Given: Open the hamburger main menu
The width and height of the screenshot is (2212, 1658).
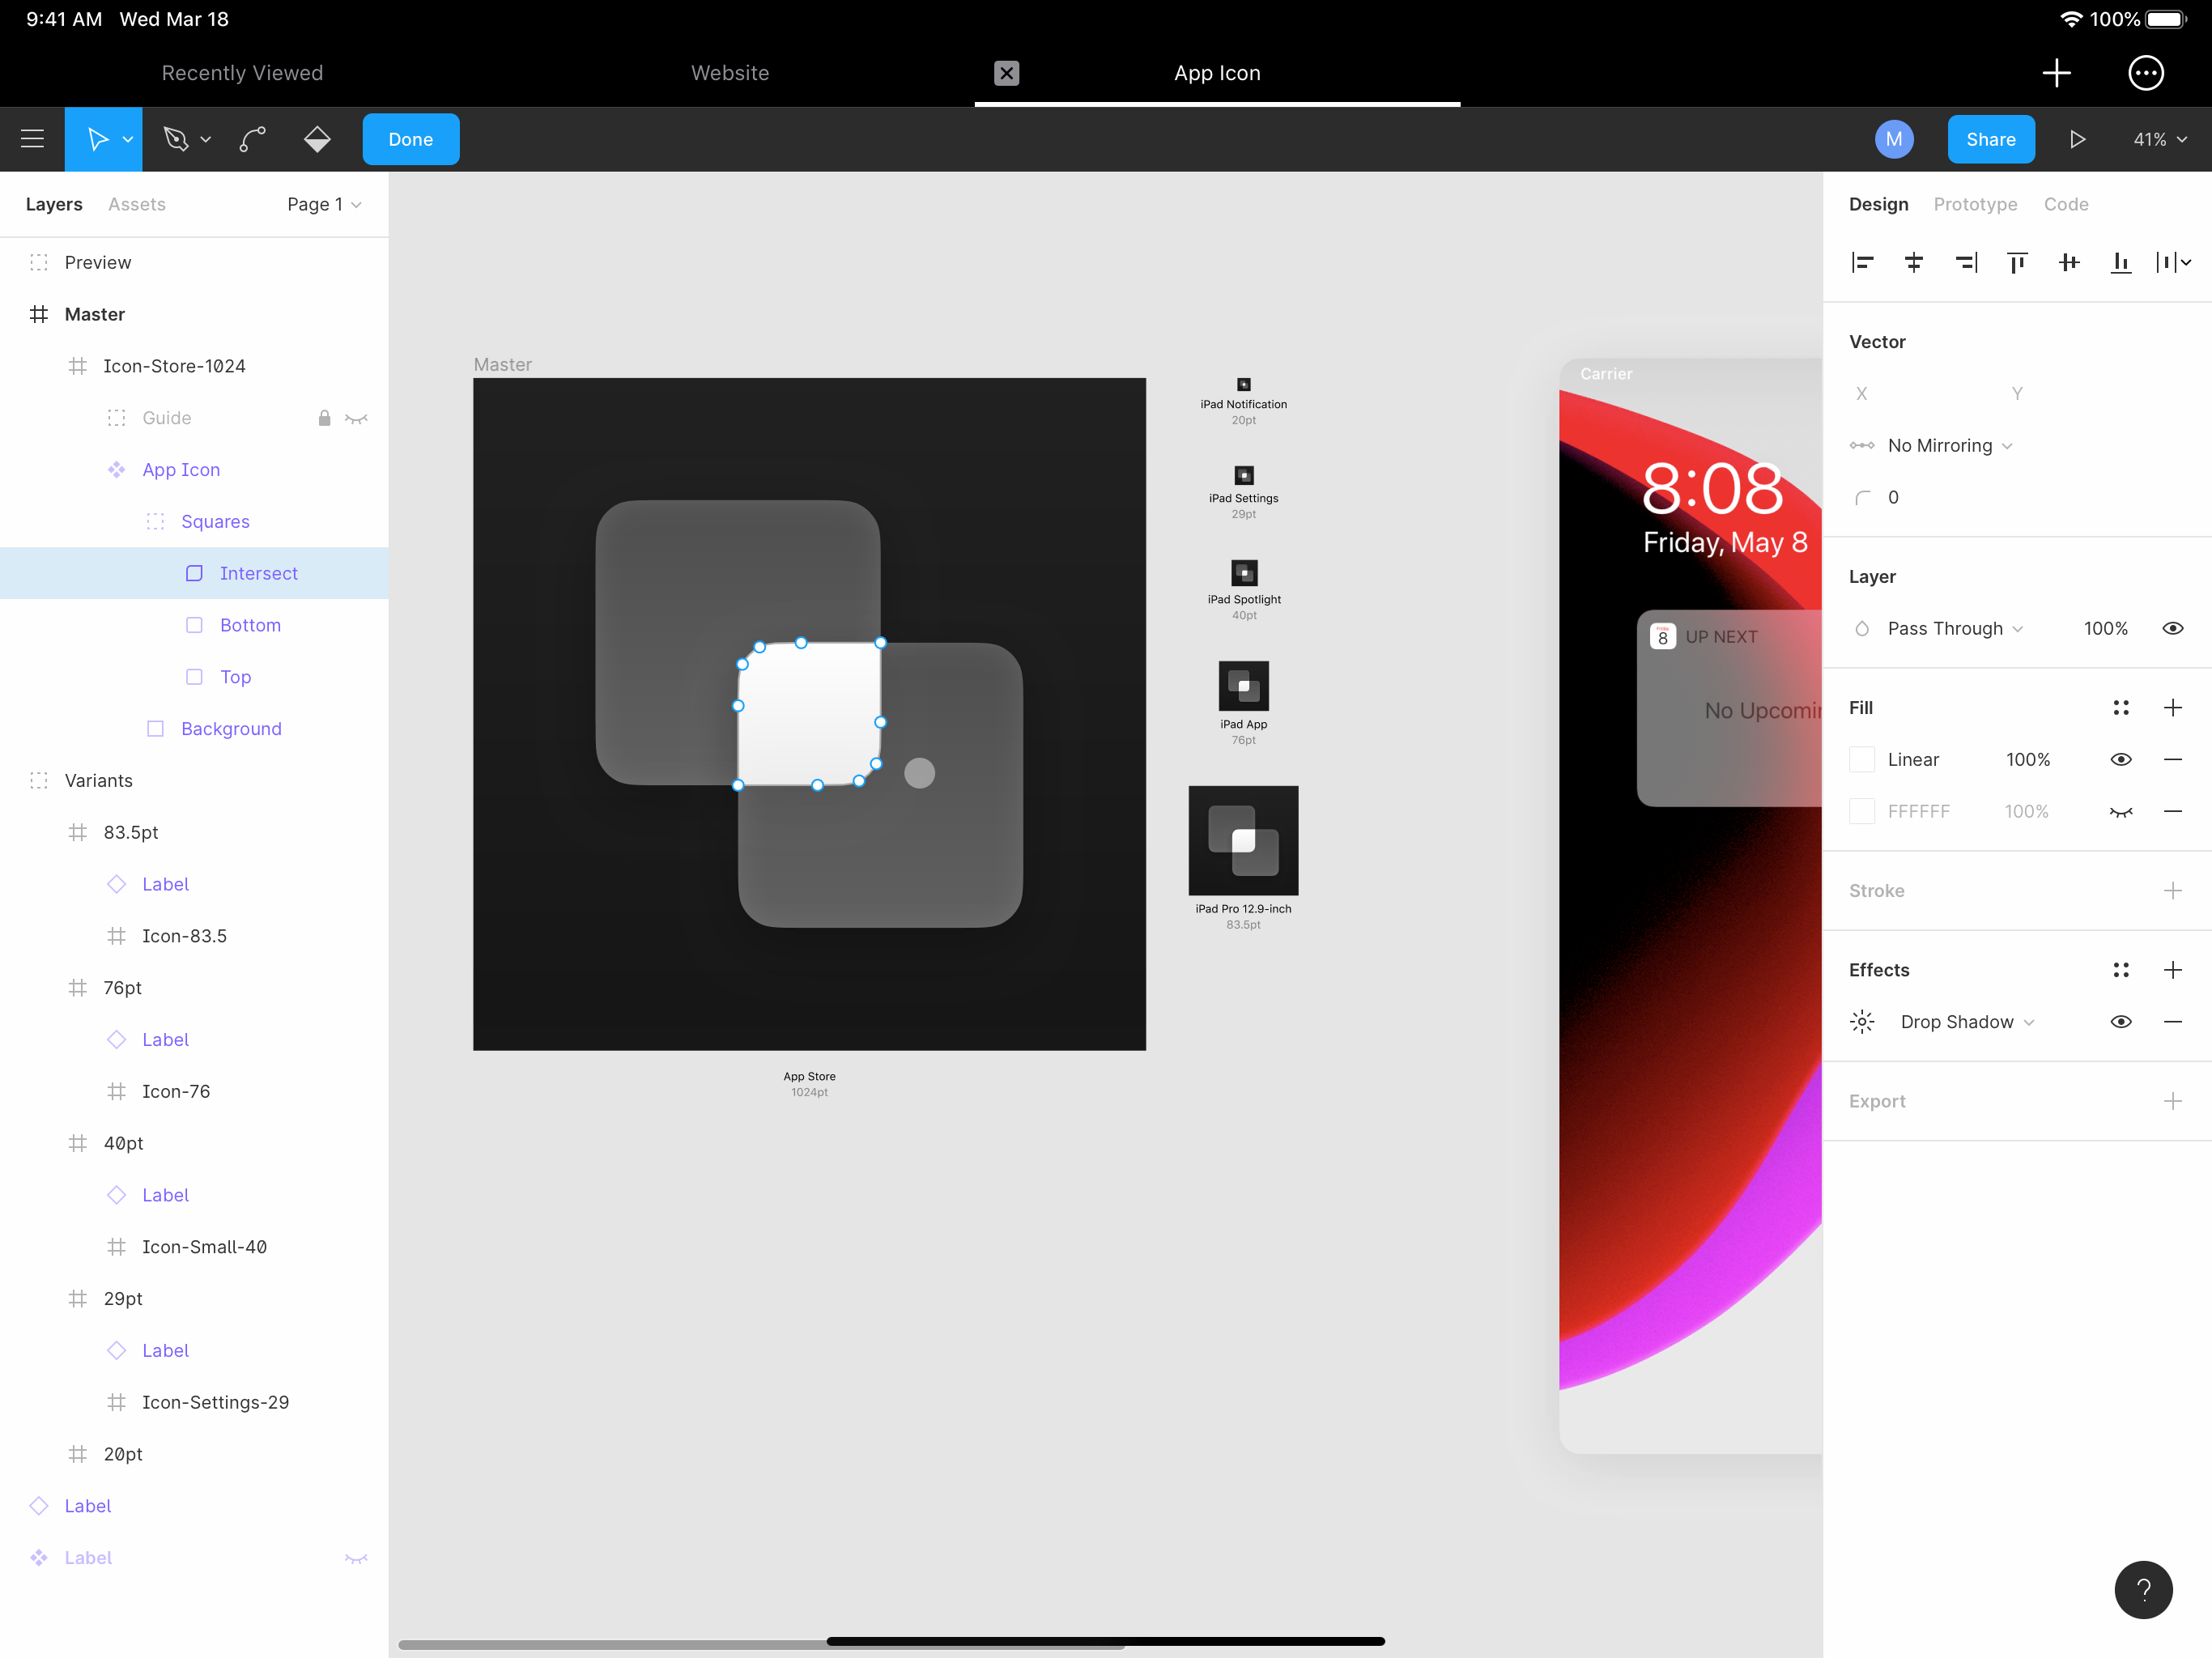Looking at the screenshot, I should [32, 139].
